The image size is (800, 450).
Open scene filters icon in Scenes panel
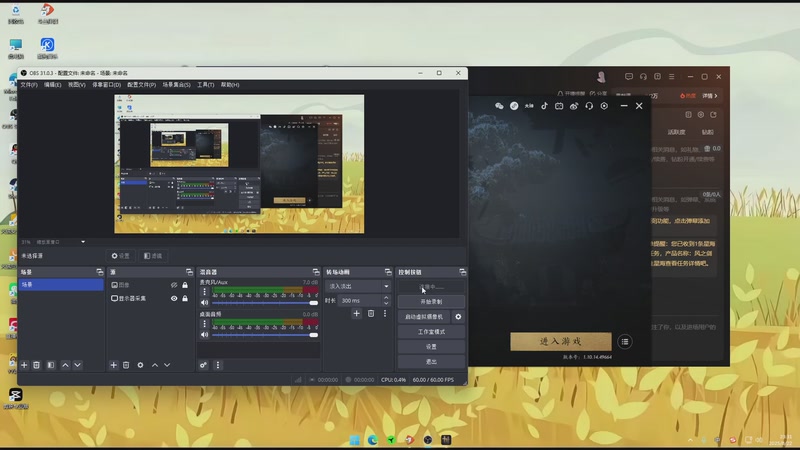51,365
